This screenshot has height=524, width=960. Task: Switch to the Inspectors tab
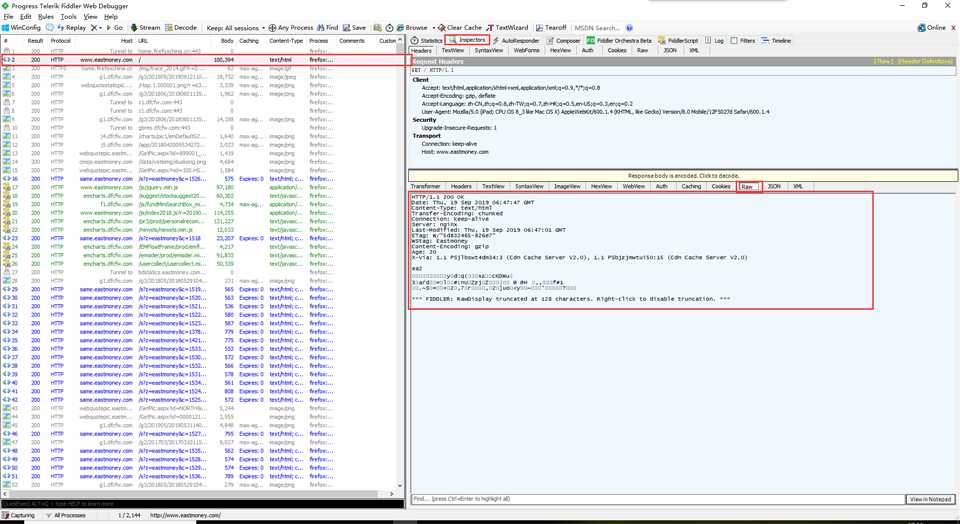click(468, 40)
